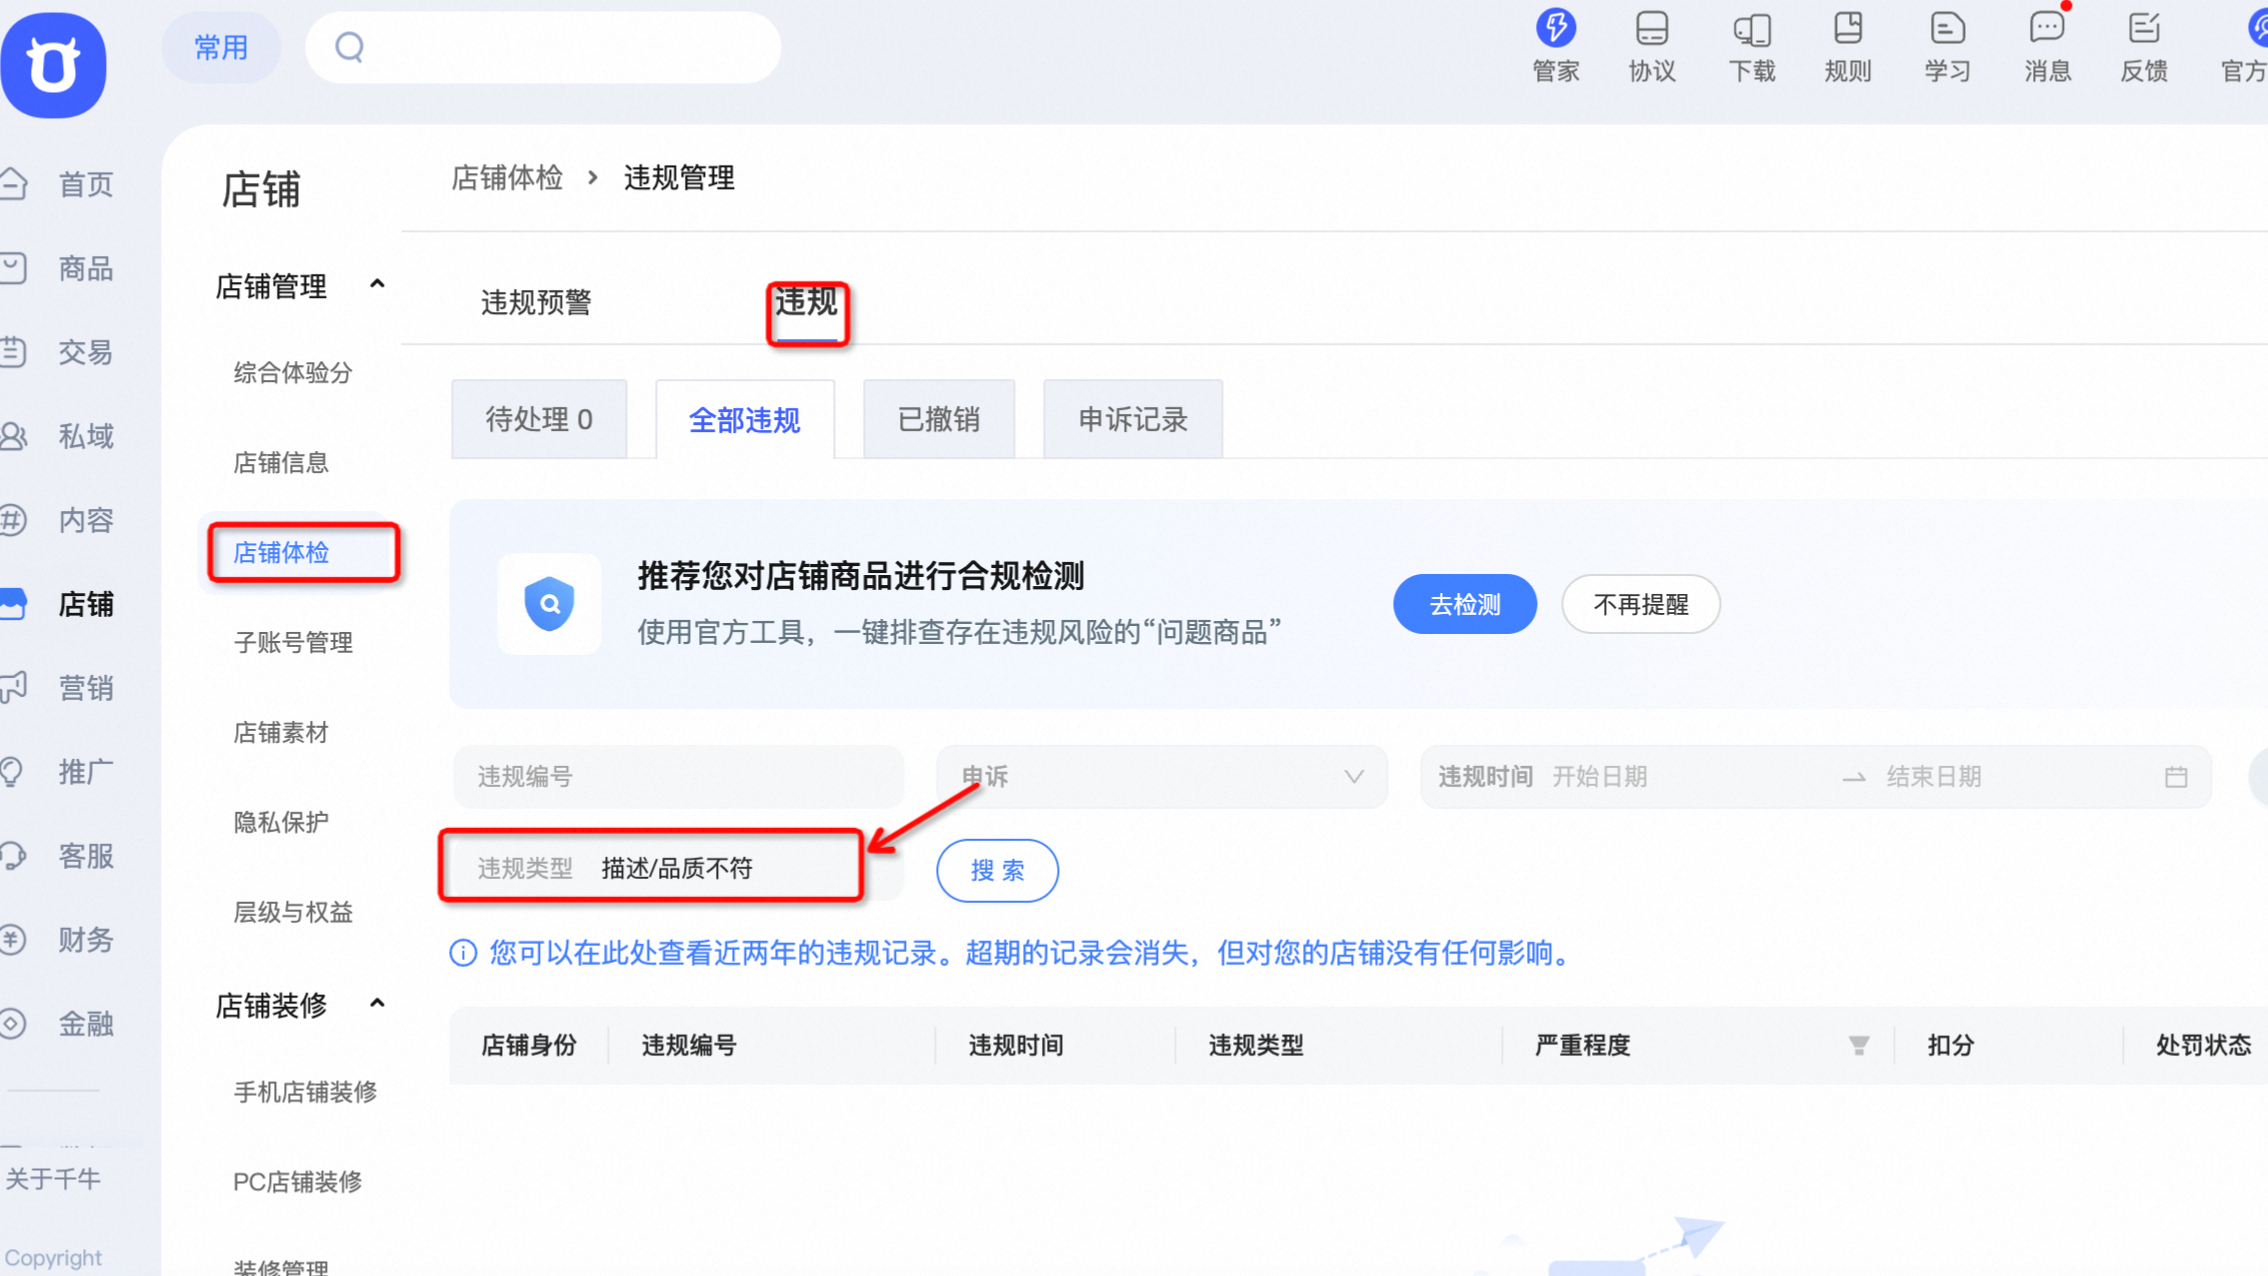Click the 店铺身份 column header
The image size is (2268, 1276).
(529, 1046)
